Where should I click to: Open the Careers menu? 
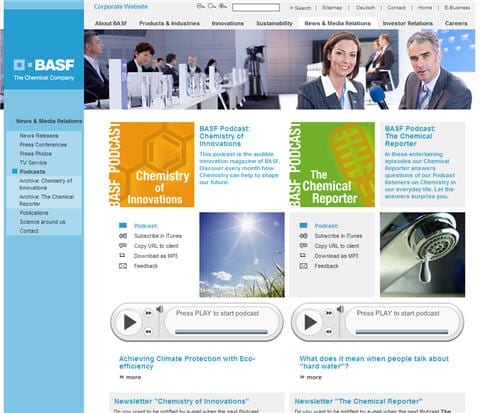[456, 23]
